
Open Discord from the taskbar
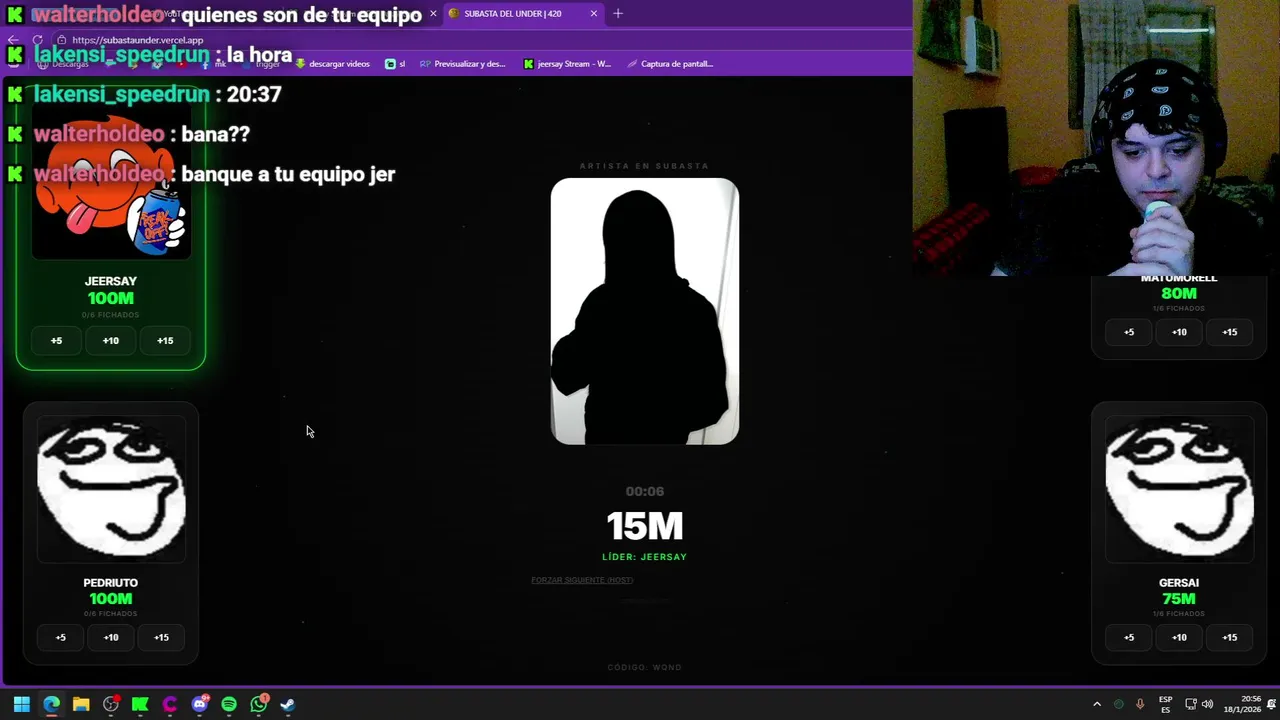click(200, 704)
